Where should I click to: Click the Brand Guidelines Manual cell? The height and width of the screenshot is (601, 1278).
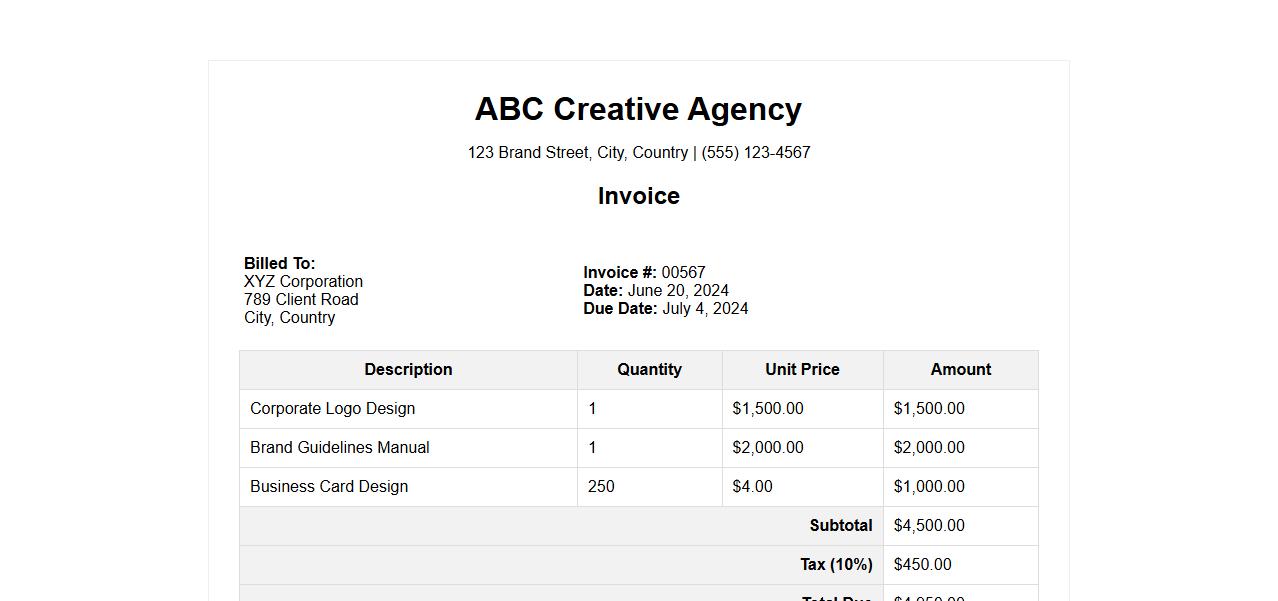[x=339, y=448]
